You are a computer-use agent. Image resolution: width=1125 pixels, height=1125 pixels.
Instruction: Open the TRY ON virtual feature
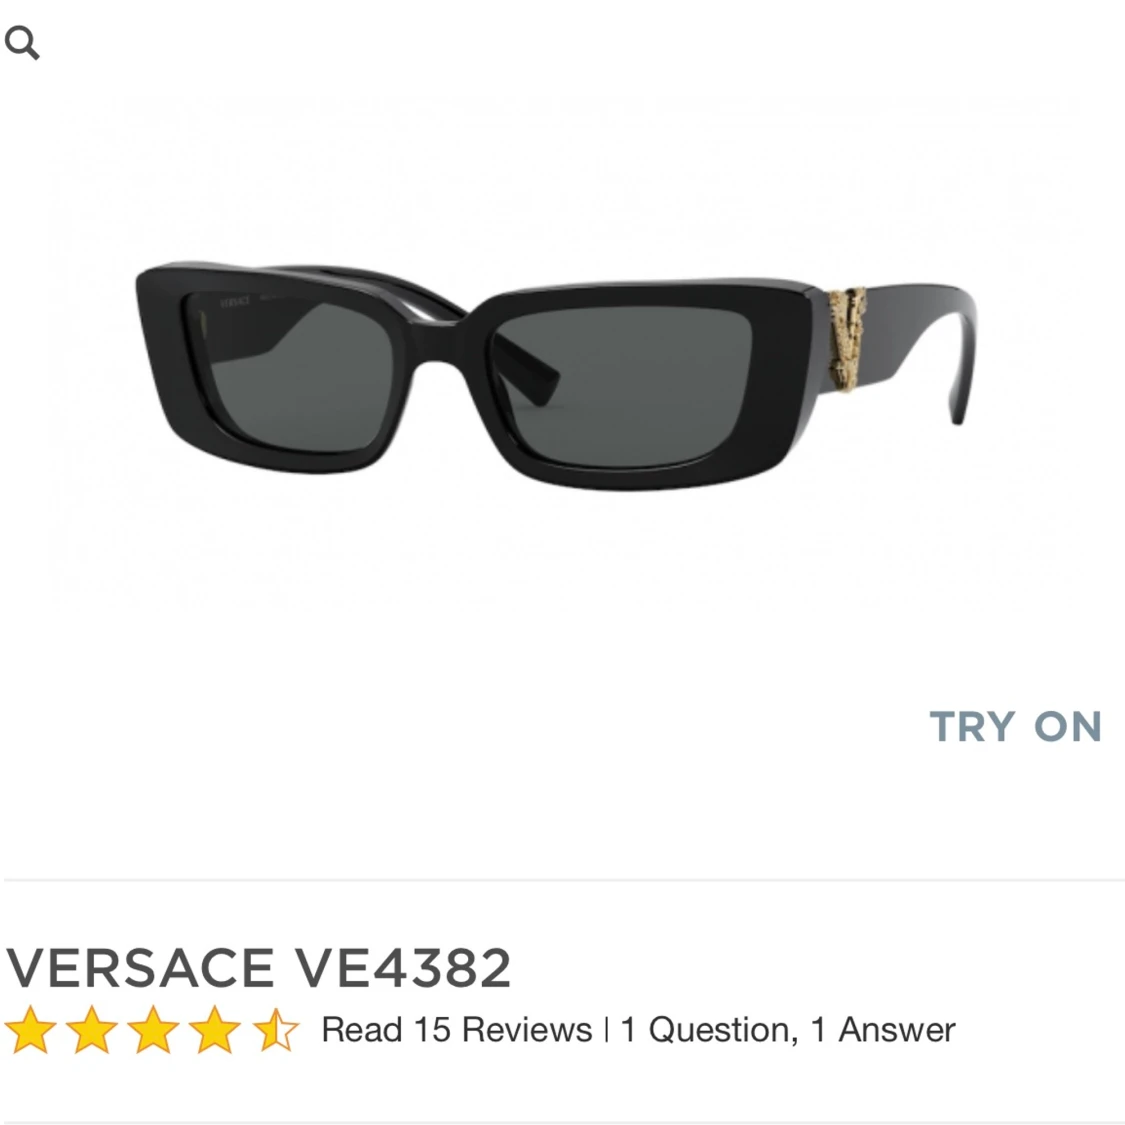click(1015, 726)
